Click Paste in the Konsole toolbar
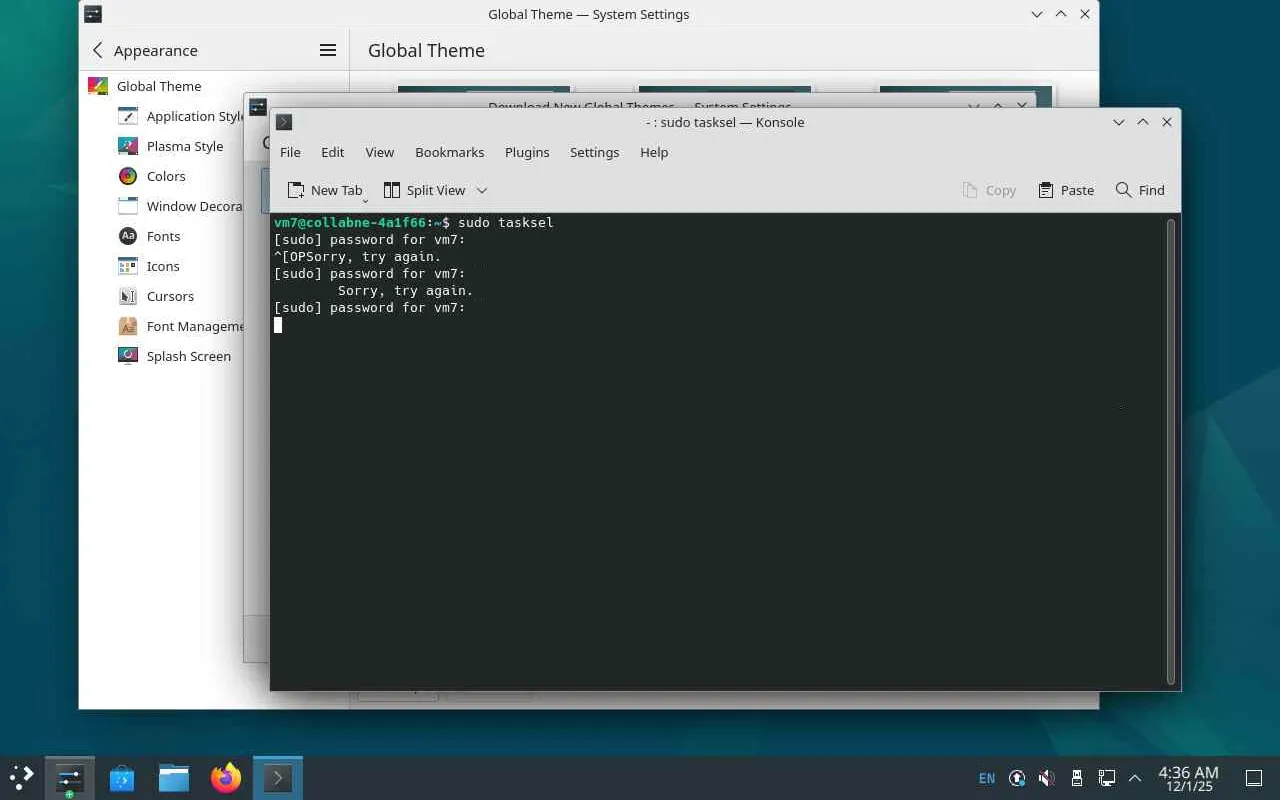 tap(1066, 190)
